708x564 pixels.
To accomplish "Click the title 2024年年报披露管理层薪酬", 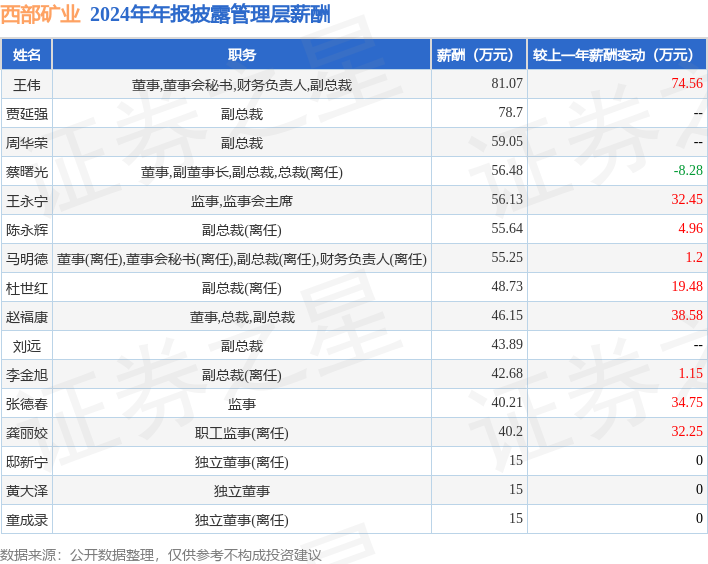I will tap(210, 14).
